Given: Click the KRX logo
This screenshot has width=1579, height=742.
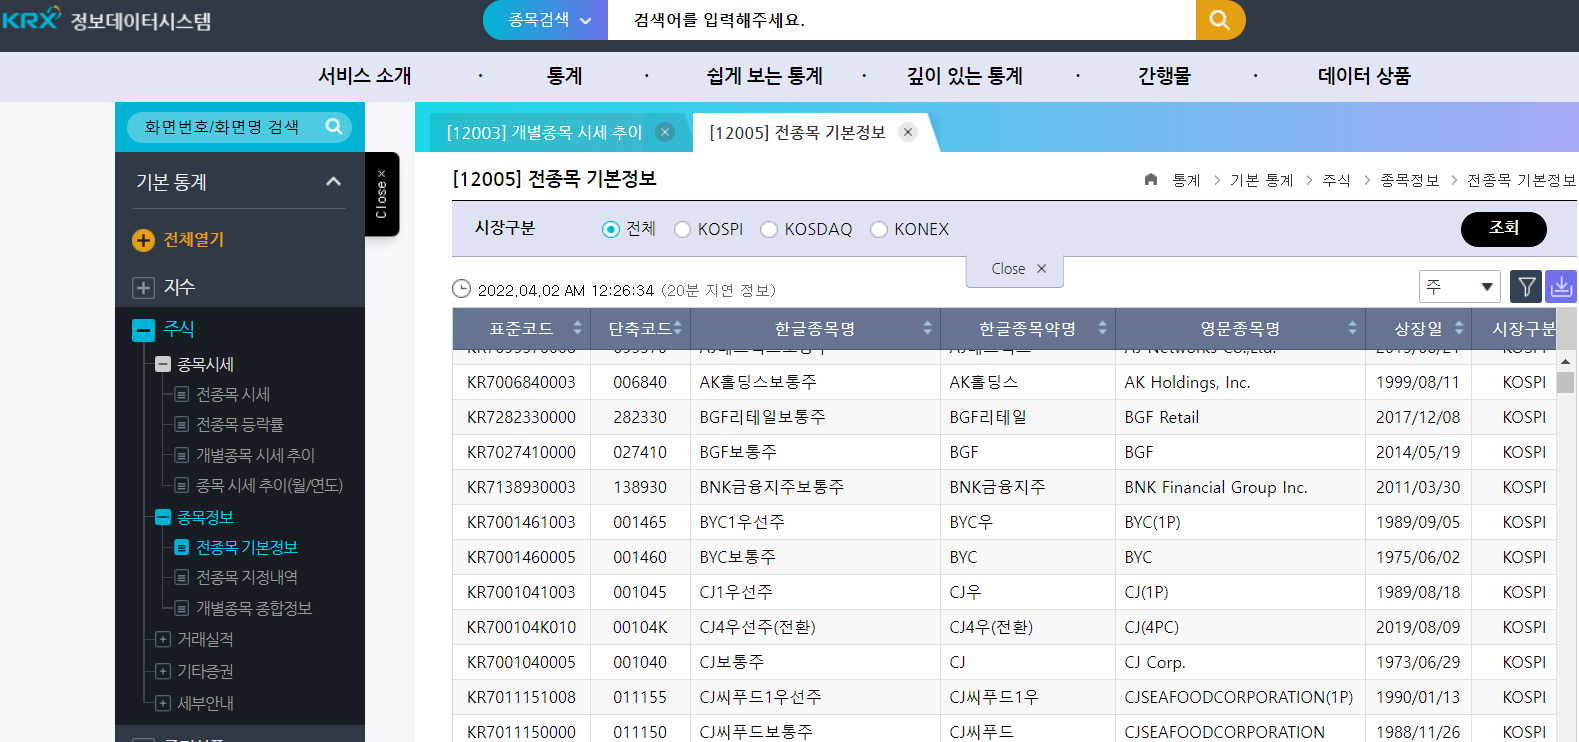Looking at the screenshot, I should tap(31, 18).
